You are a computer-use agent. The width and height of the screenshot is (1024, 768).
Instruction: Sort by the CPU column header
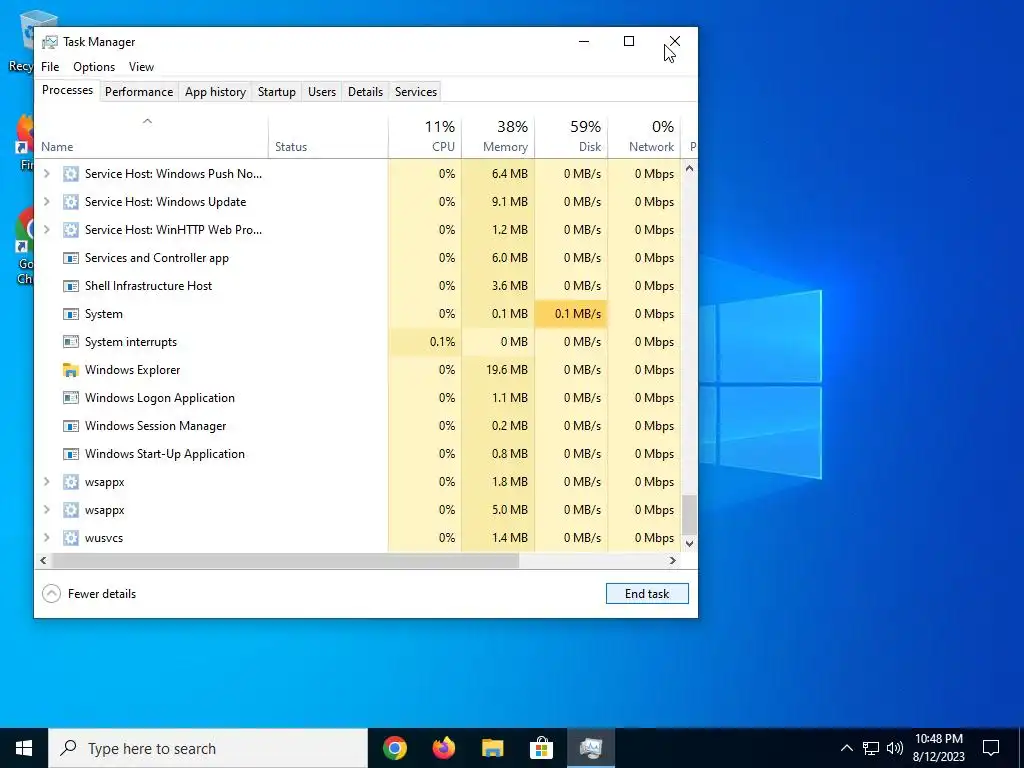point(425,137)
